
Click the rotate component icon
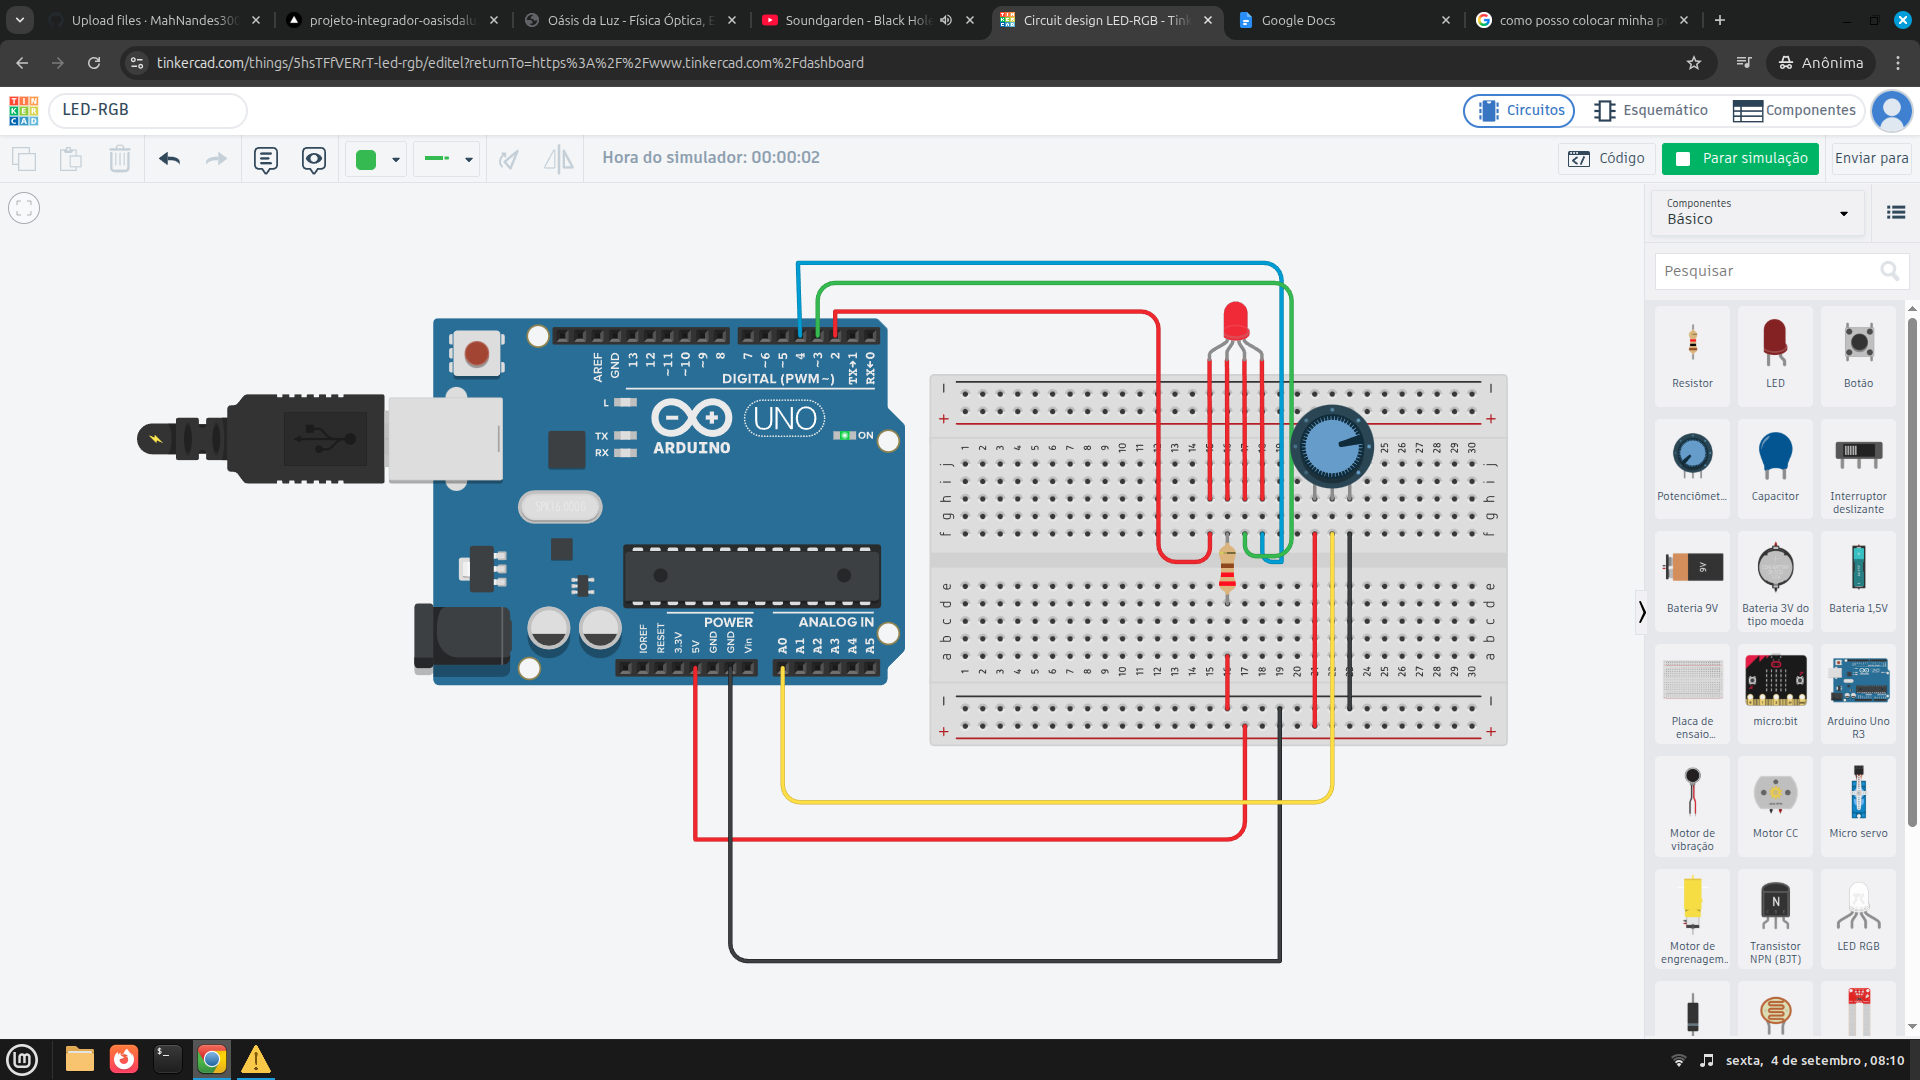coord(509,159)
